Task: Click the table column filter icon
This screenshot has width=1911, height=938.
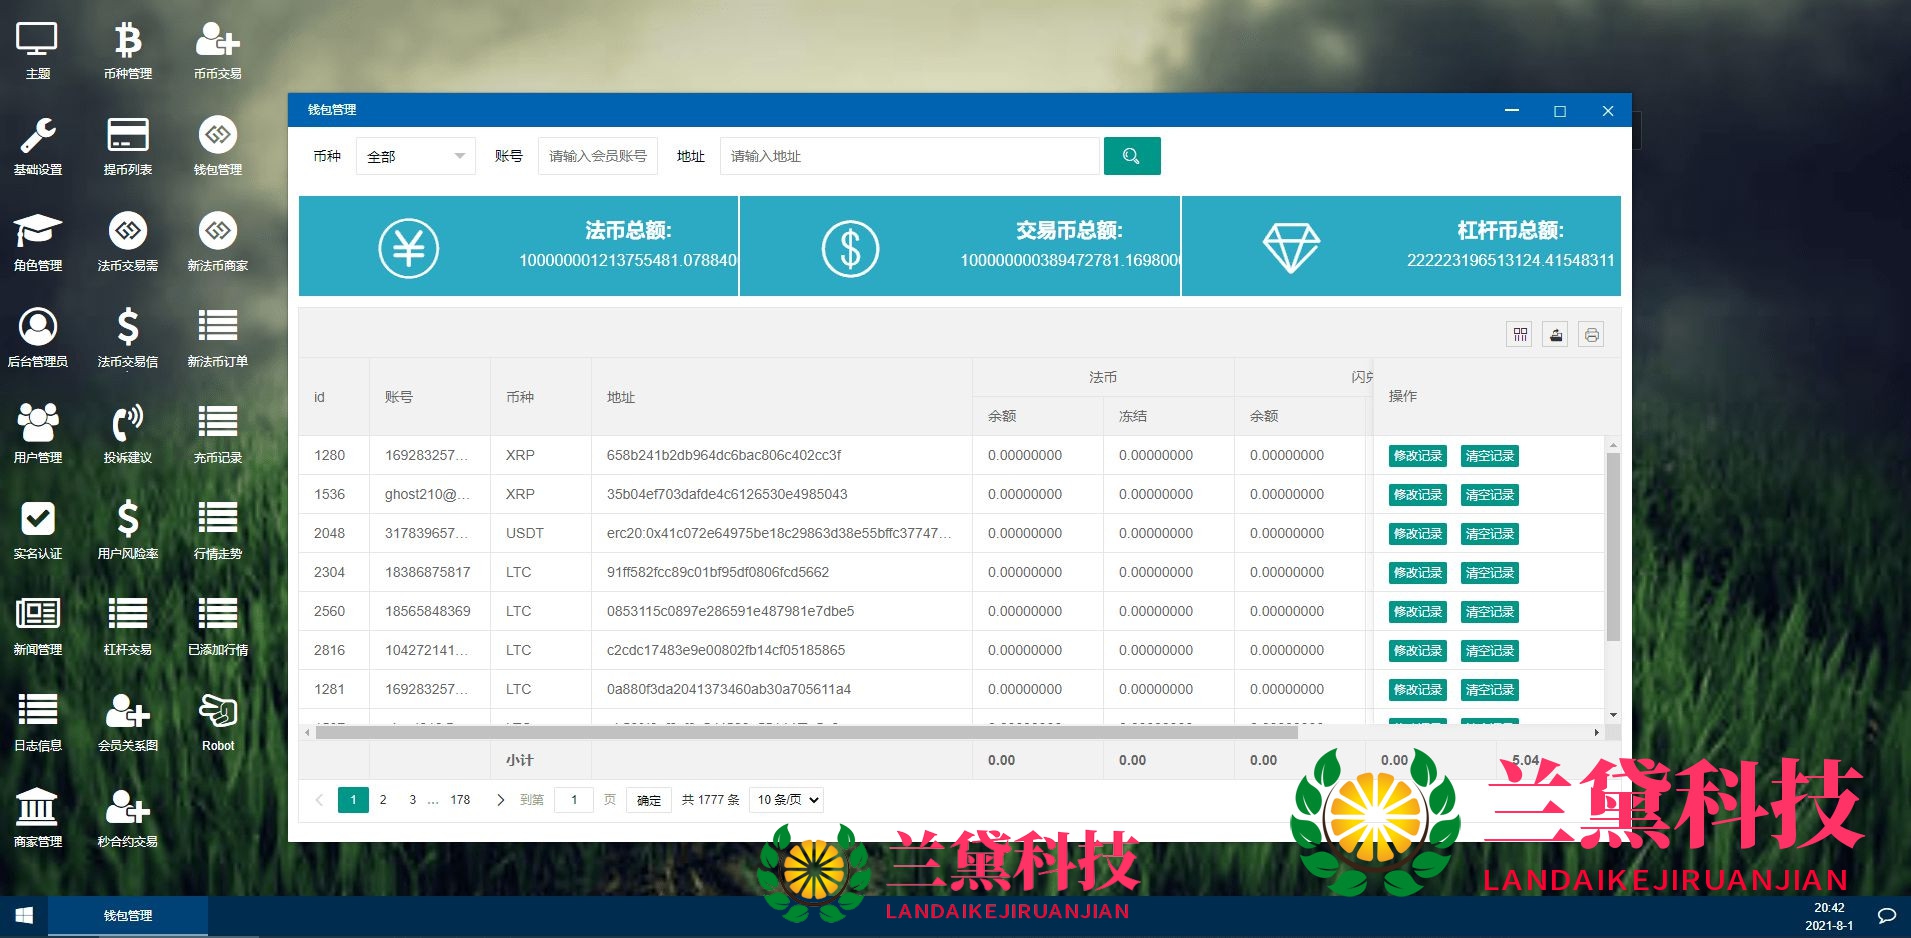Action: [x=1519, y=335]
